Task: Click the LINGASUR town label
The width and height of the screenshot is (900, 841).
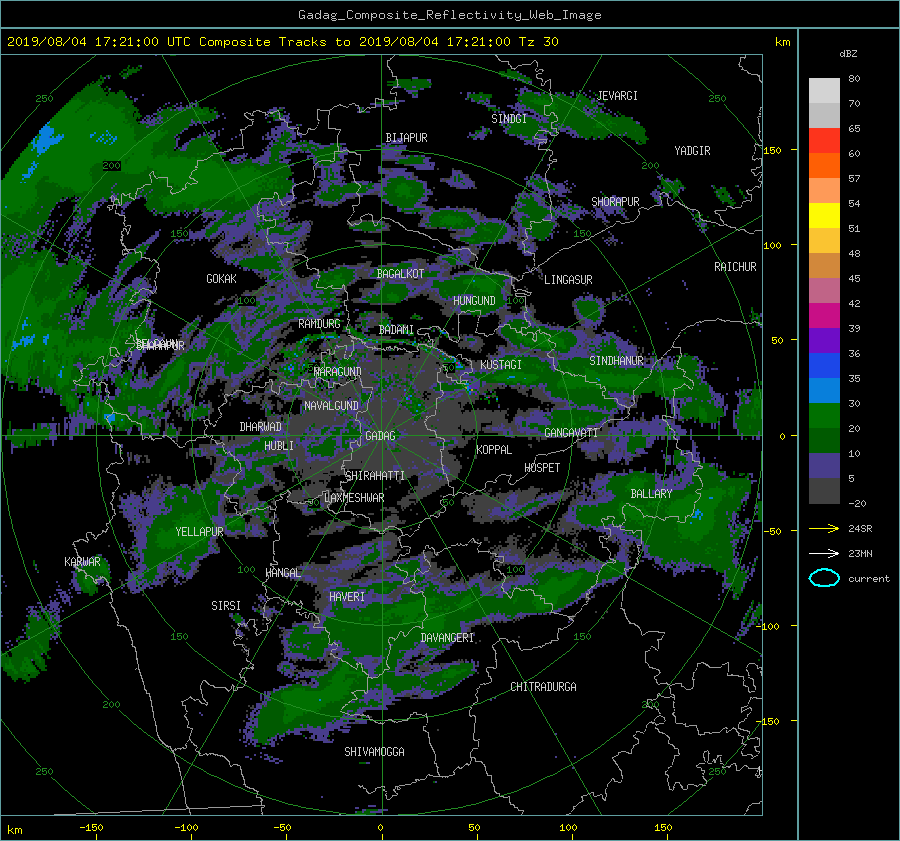Action: [568, 280]
